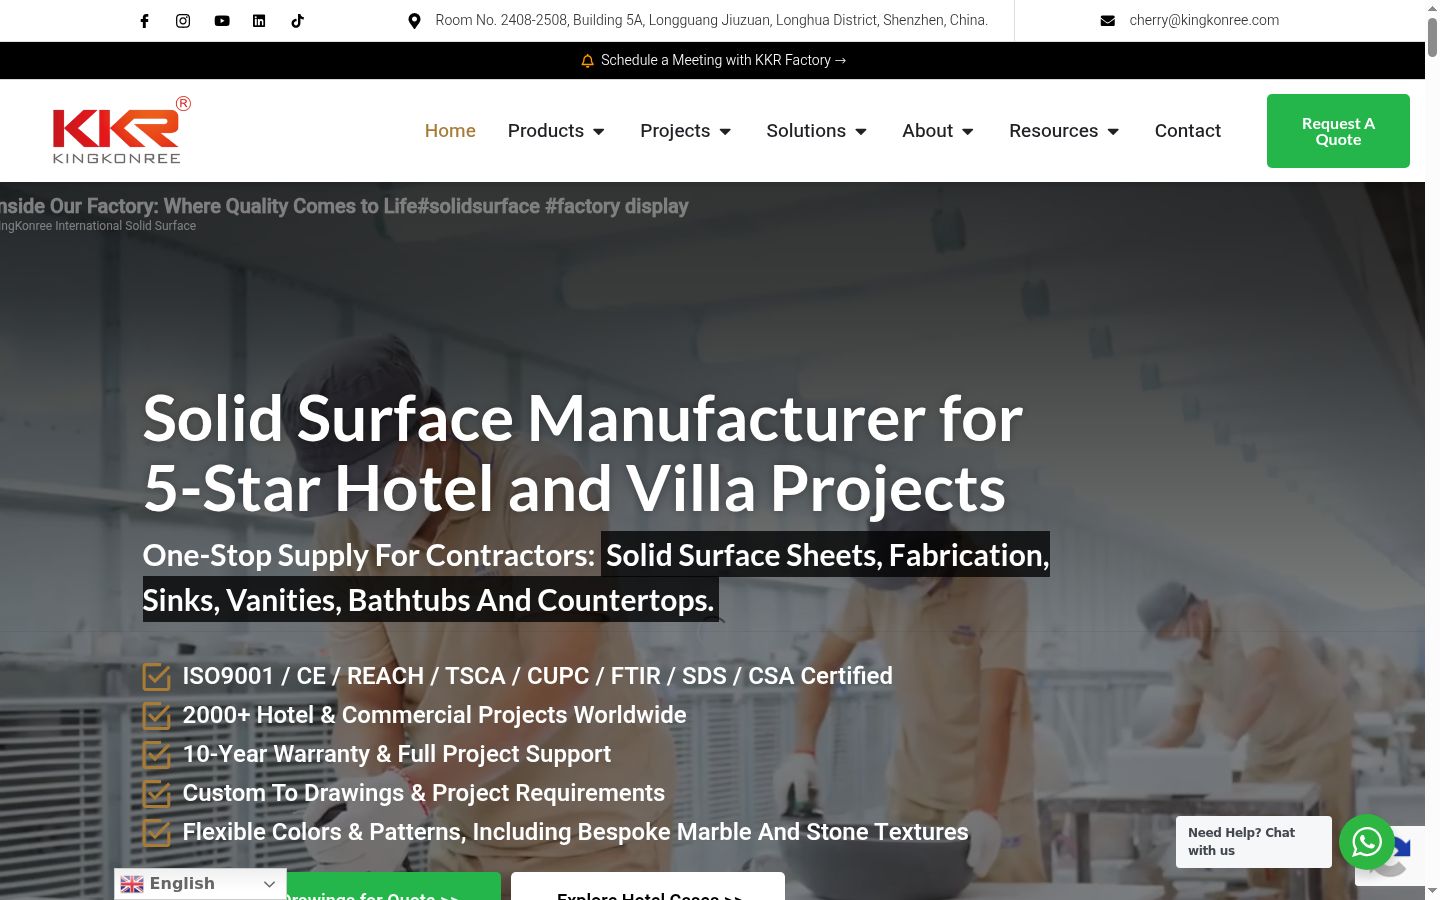Click the Shenzhen office address text
This screenshot has width=1440, height=900.
point(712,20)
